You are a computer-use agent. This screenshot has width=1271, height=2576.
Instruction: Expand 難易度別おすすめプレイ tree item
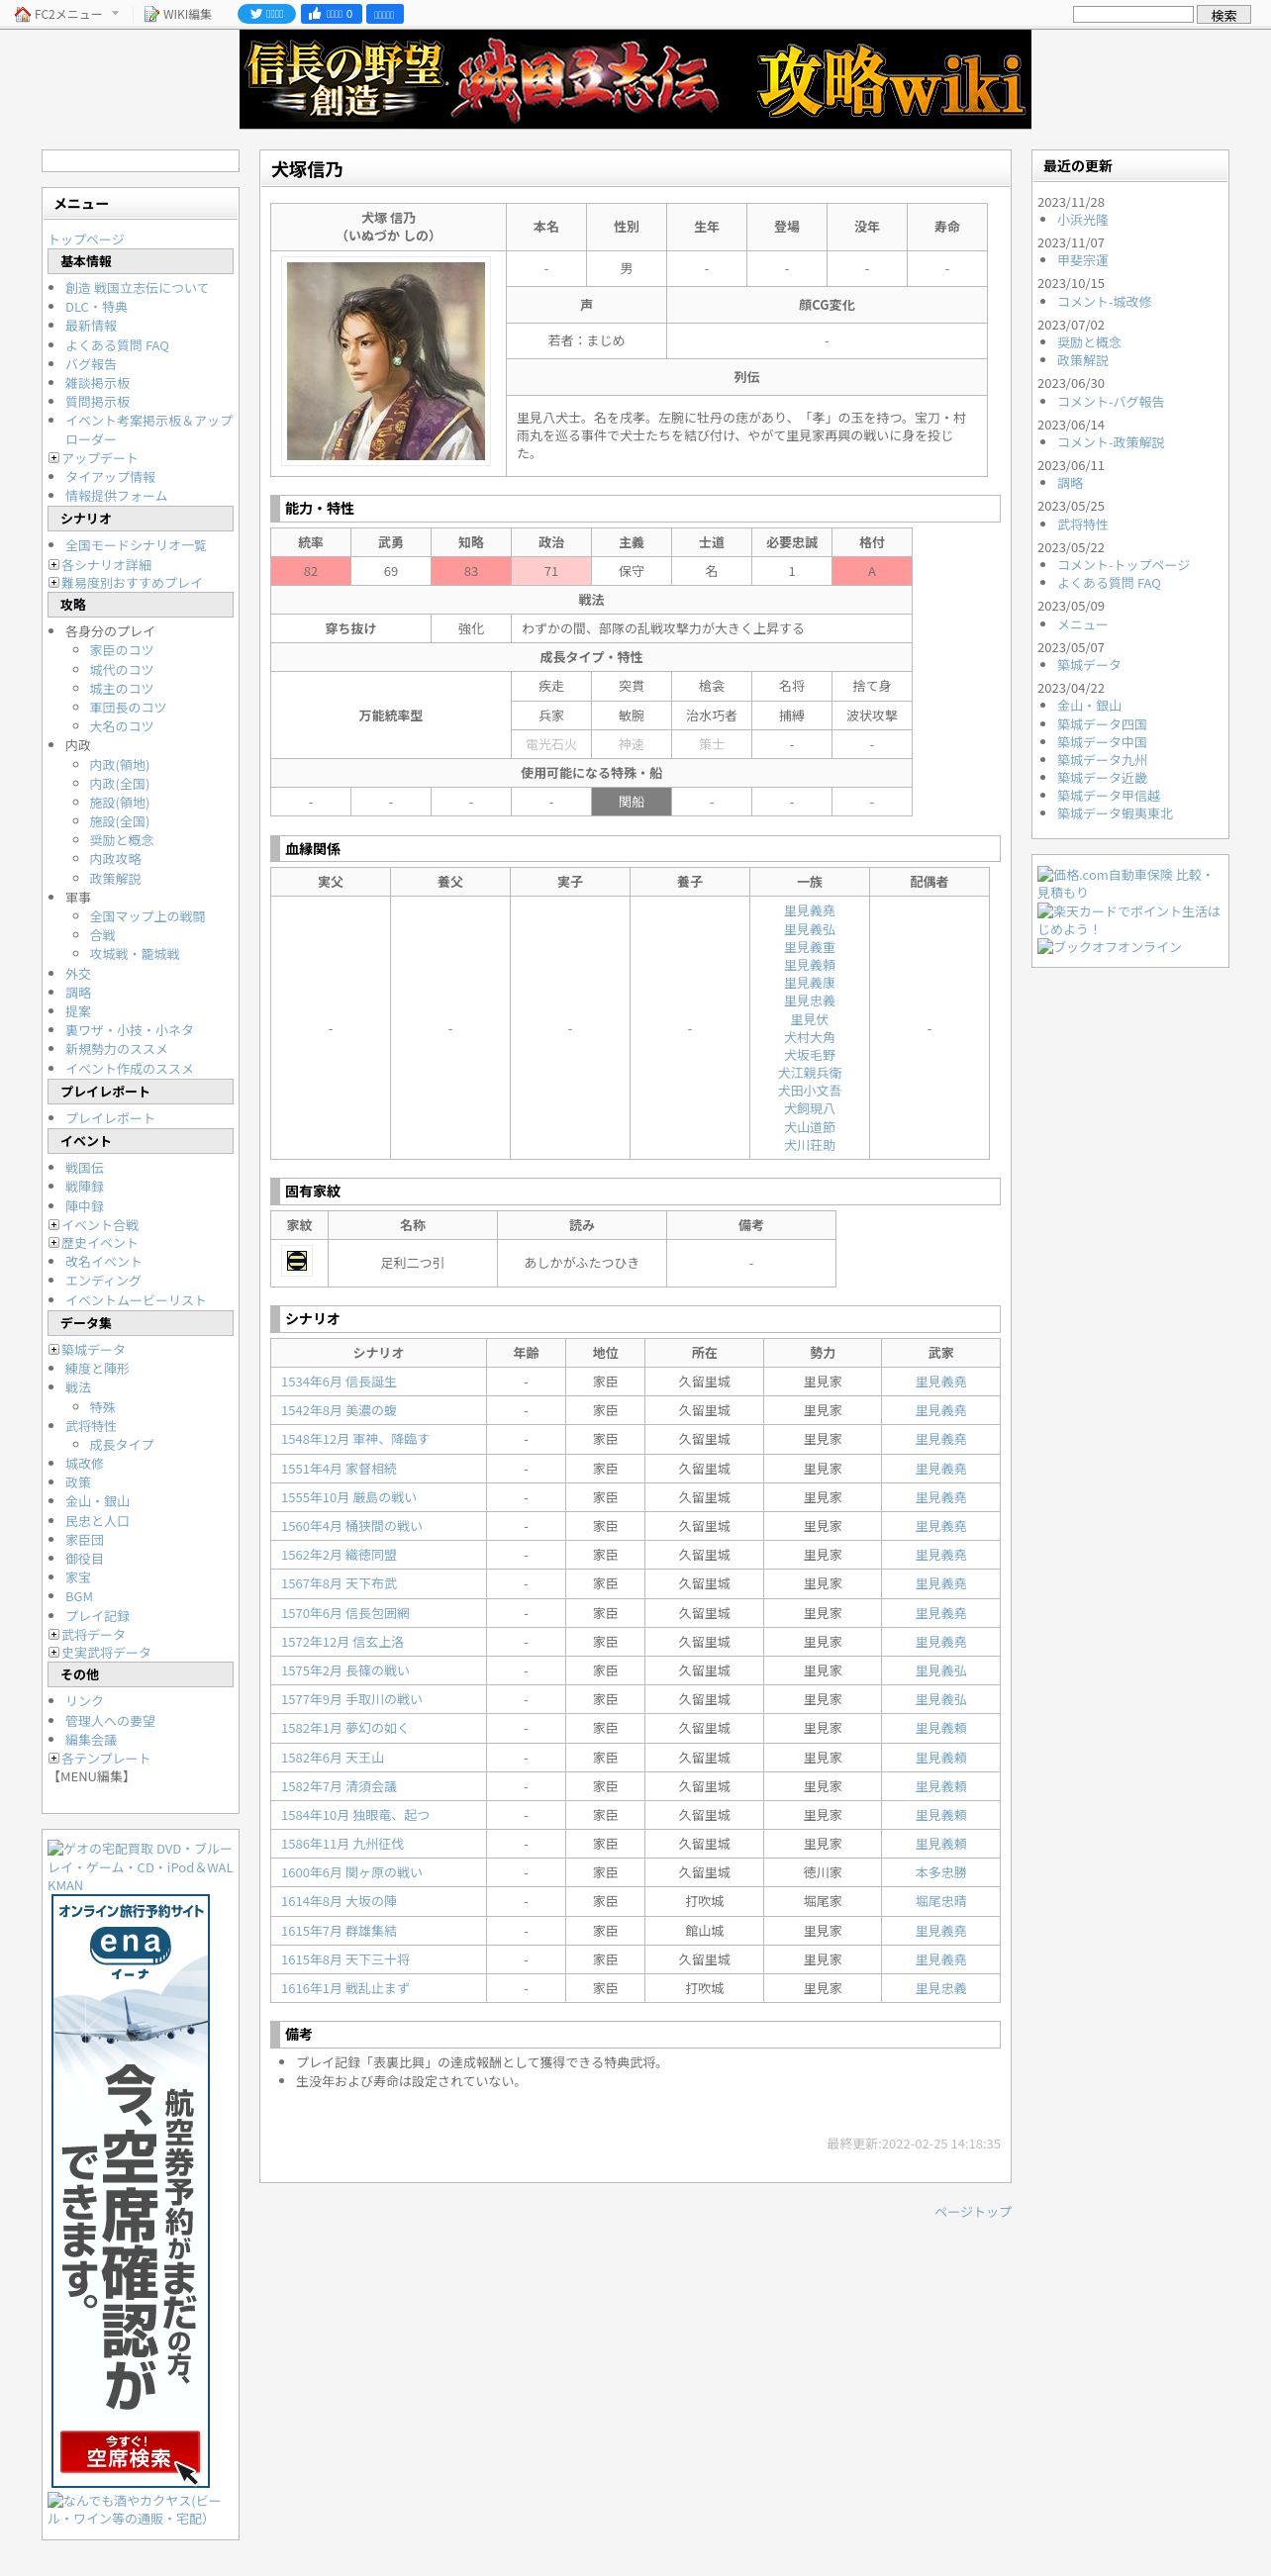coord(54,582)
